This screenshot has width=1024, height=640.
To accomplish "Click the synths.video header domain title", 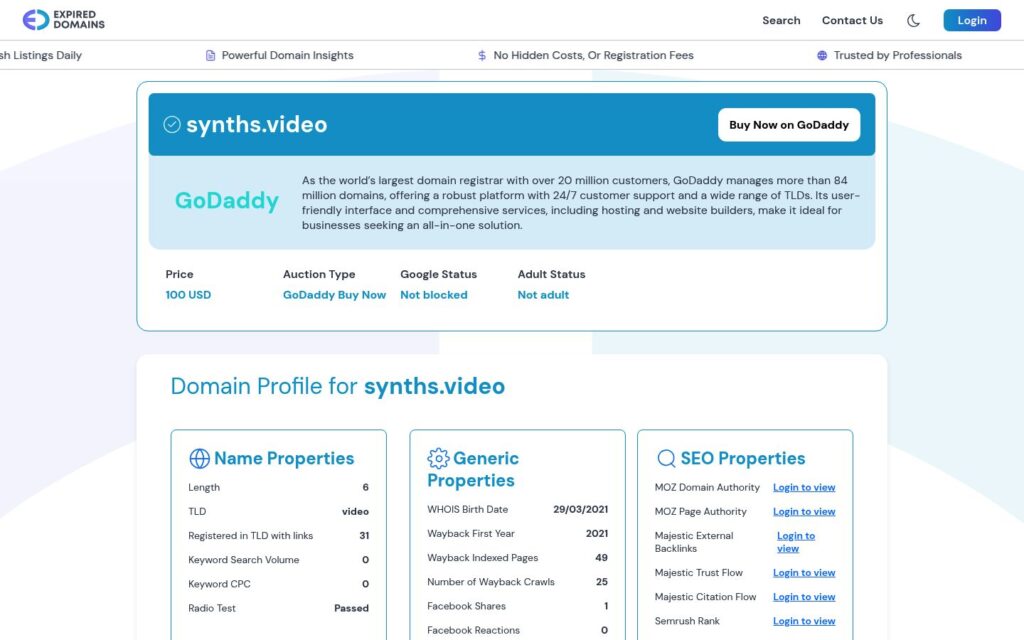I will coord(257,124).
